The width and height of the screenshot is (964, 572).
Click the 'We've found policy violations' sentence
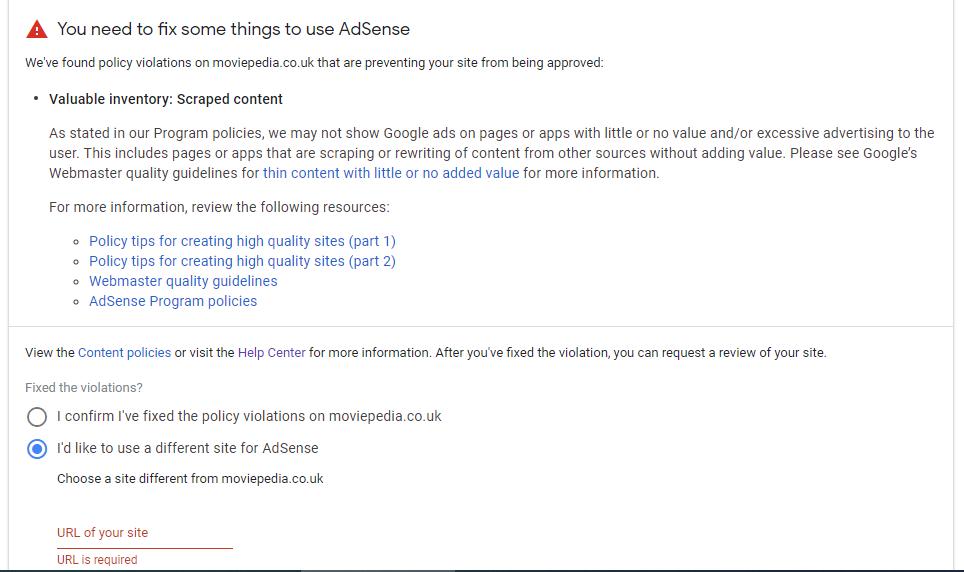[x=314, y=63]
